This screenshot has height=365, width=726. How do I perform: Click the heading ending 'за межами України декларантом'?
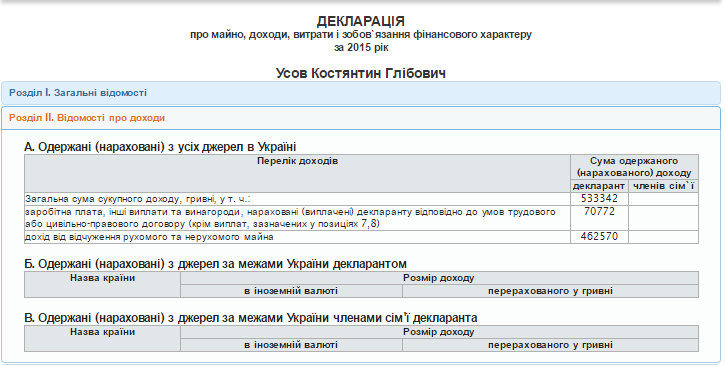pyautogui.click(x=215, y=264)
